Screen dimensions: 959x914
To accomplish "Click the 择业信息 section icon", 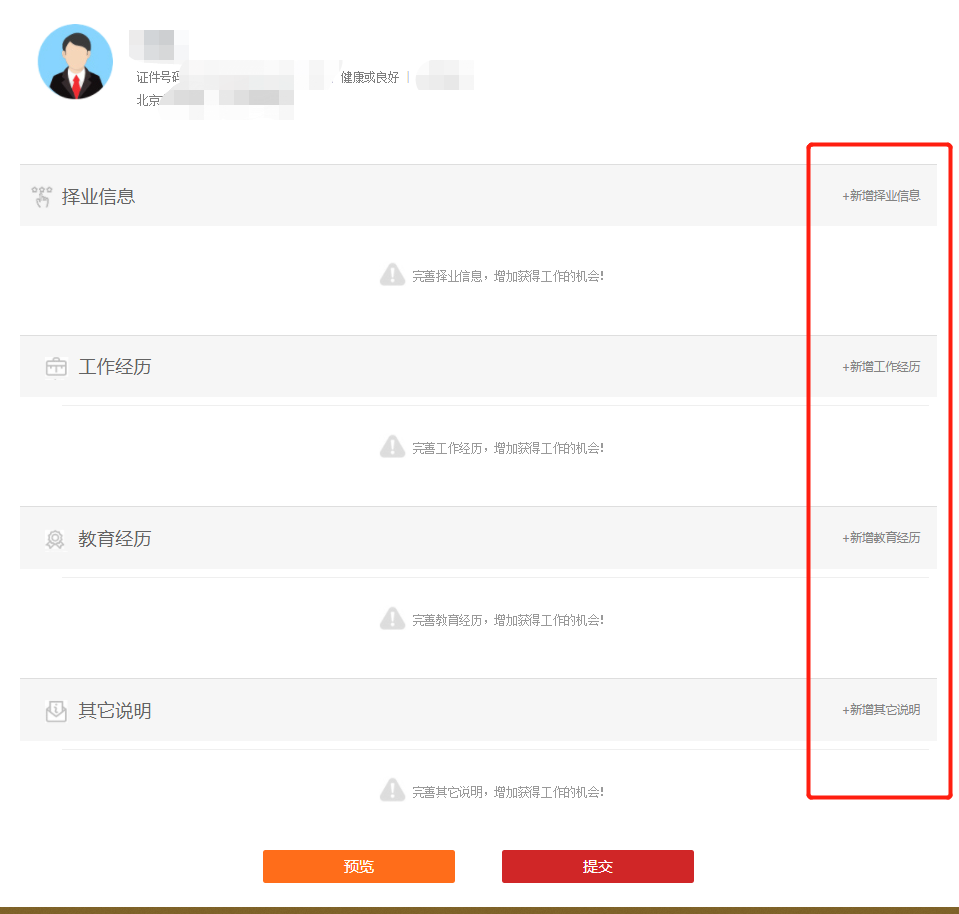I will click(x=42, y=195).
